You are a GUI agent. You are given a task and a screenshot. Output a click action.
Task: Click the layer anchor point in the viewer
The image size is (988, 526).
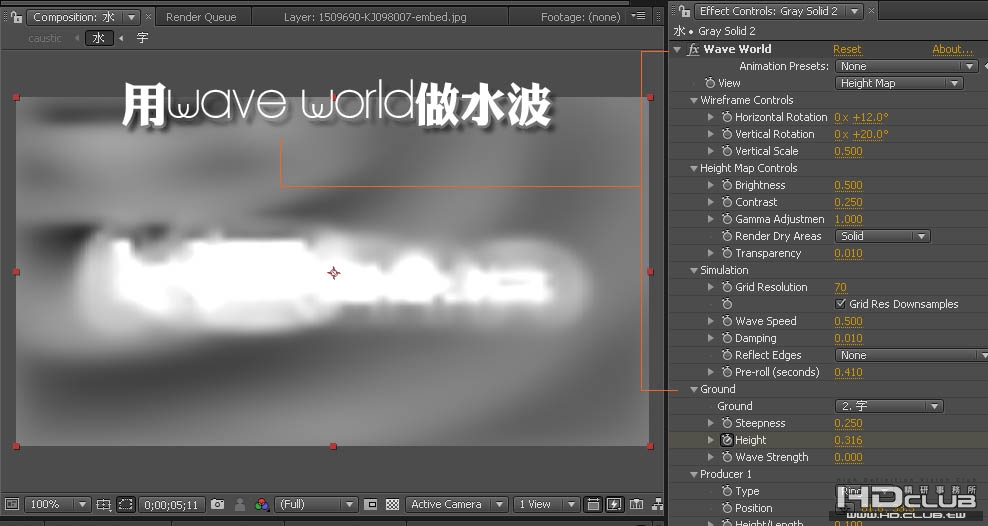click(x=333, y=272)
